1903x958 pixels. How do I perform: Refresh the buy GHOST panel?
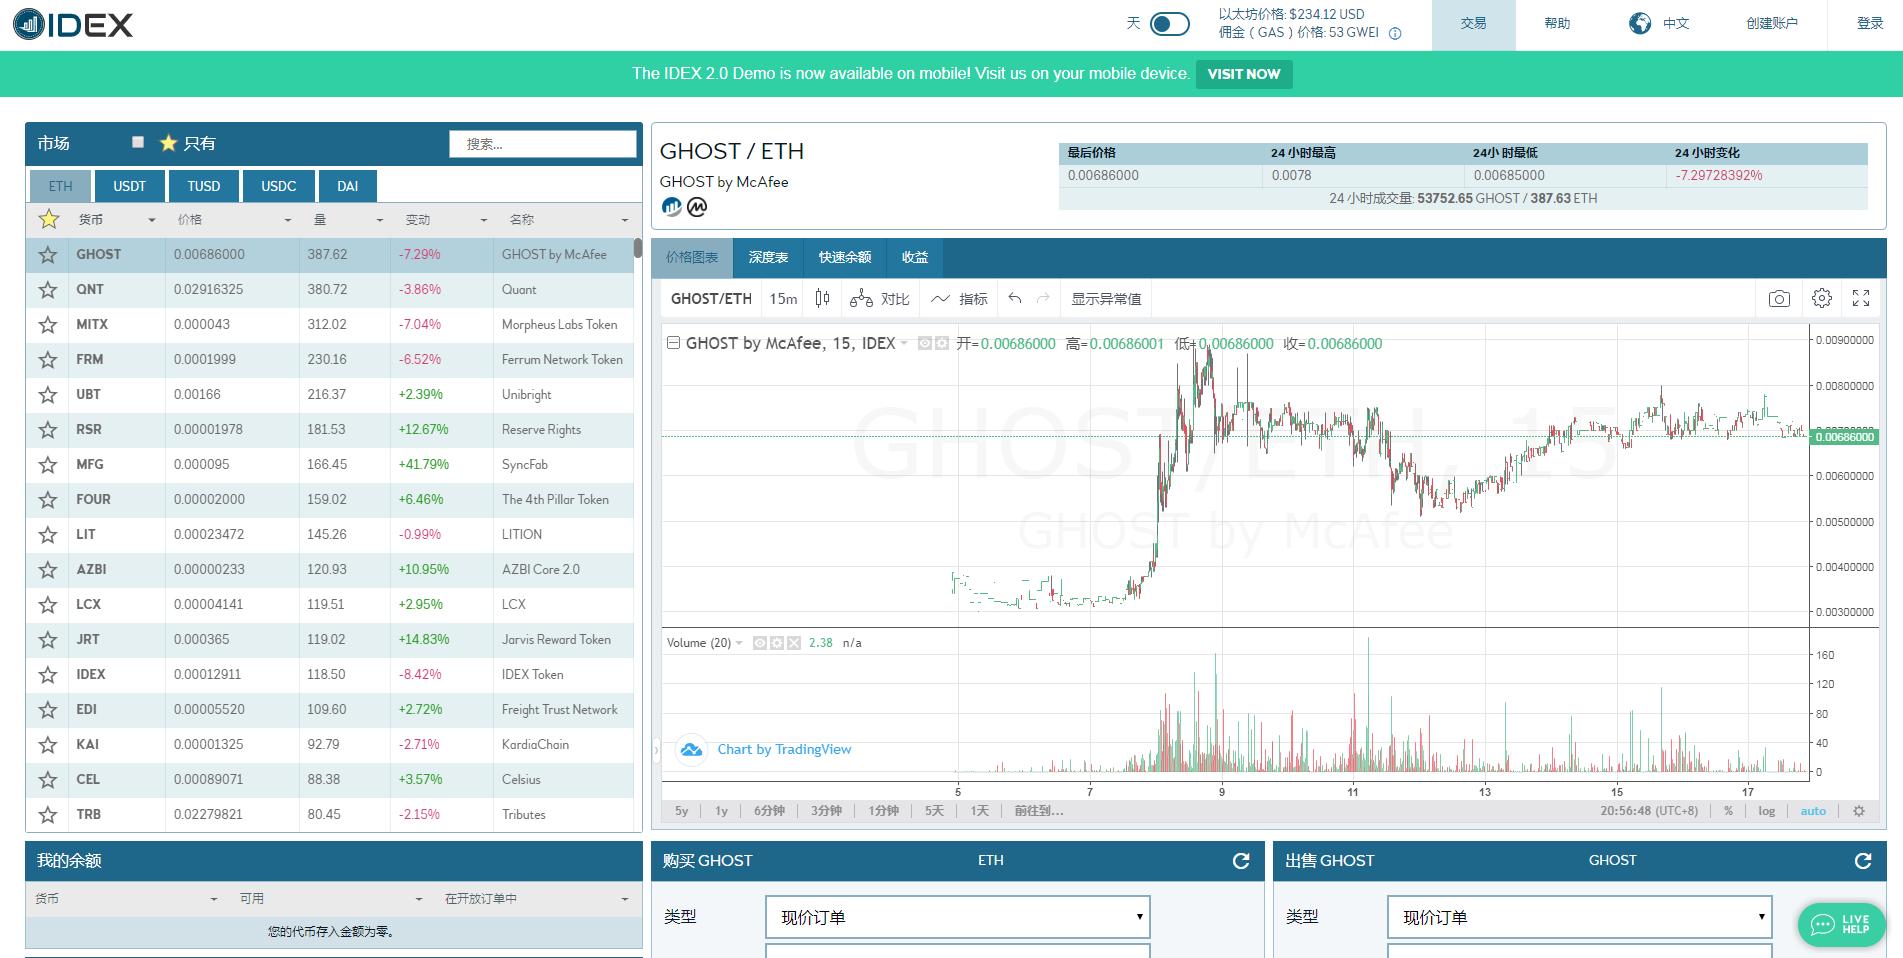click(x=1241, y=861)
